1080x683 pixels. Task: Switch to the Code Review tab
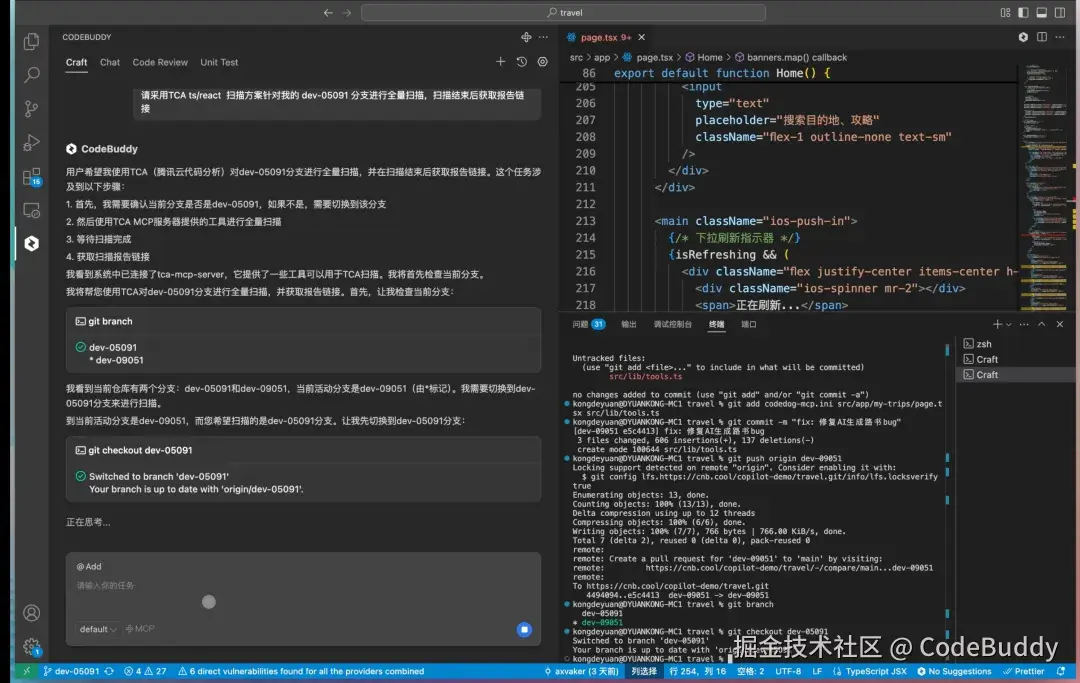[159, 62]
